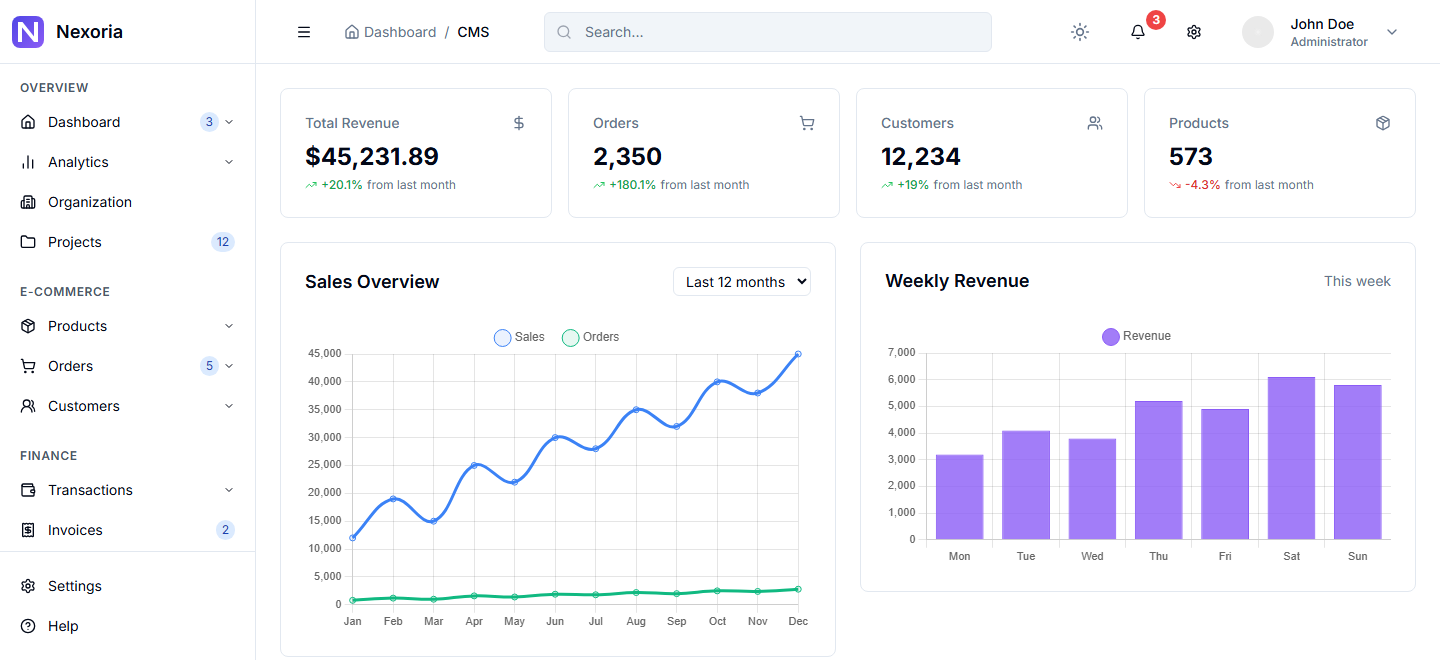
Task: Open Invoices in the sidebar
Action: pos(127,530)
